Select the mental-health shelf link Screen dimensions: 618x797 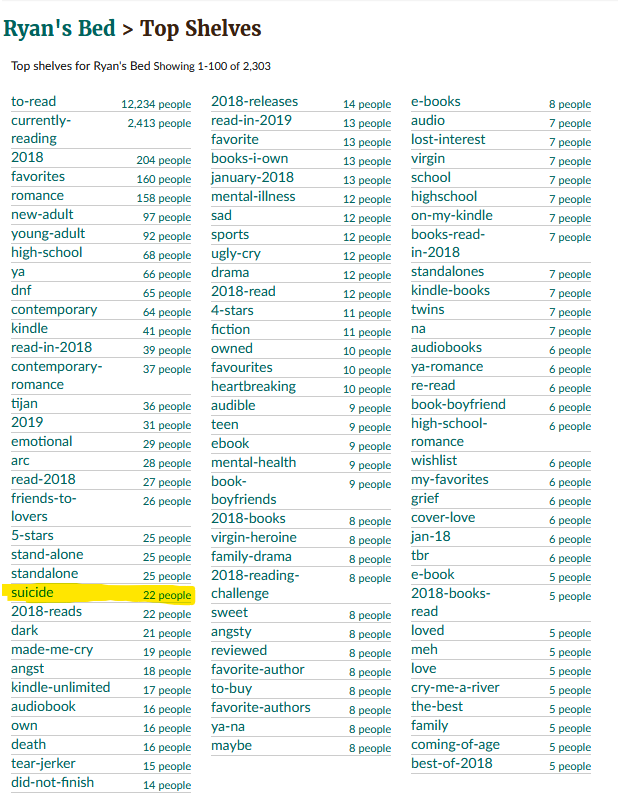(x=254, y=463)
